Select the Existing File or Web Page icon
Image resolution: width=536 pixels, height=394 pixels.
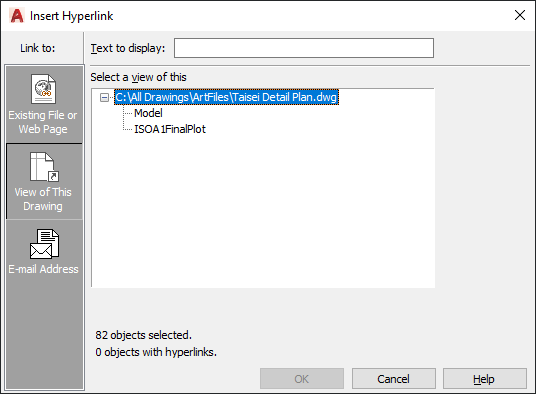[43, 89]
